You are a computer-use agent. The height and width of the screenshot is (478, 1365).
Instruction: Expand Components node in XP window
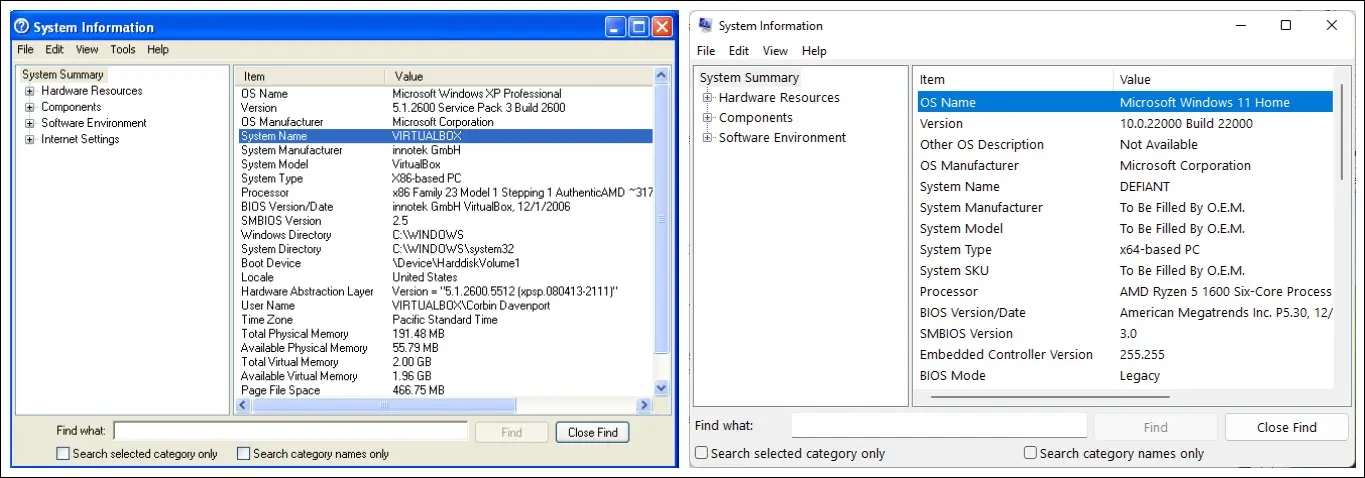(x=30, y=107)
